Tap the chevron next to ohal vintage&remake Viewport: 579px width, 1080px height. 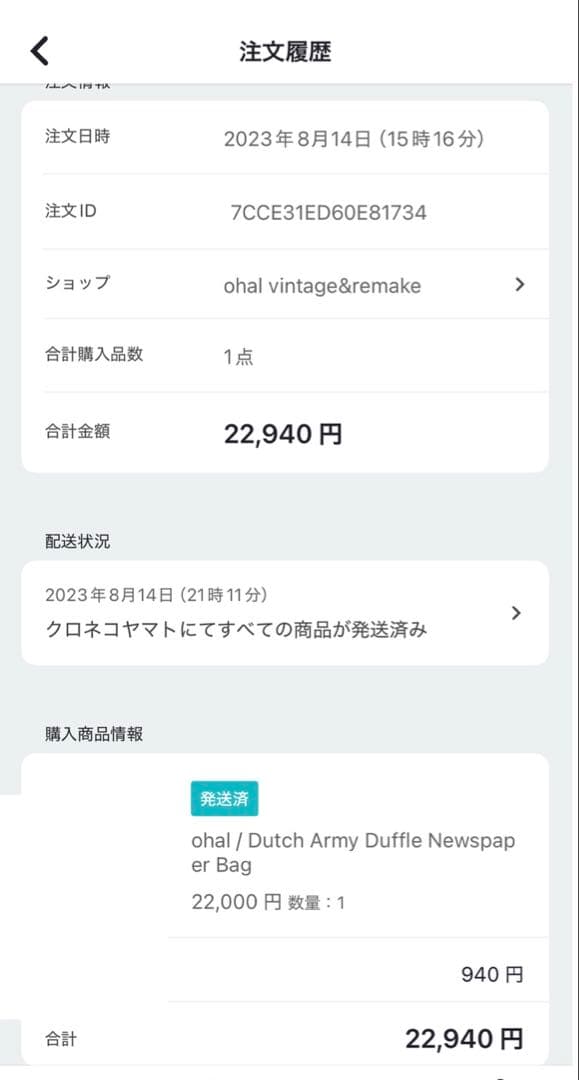click(x=519, y=285)
